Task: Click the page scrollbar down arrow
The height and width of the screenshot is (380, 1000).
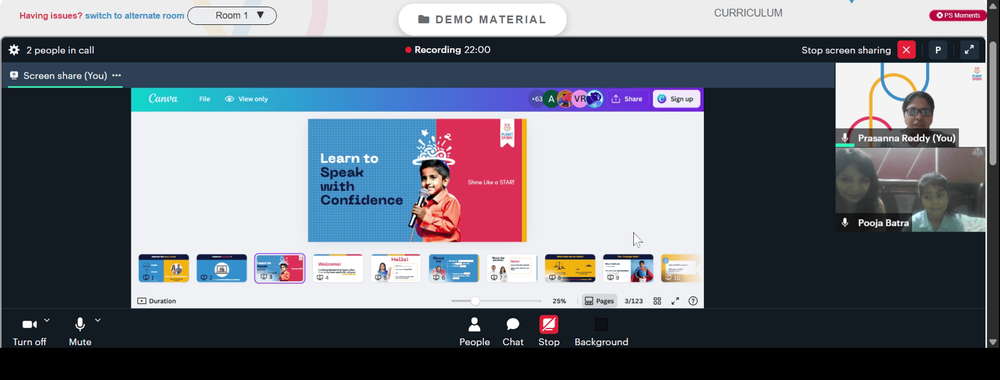Action: [x=994, y=342]
